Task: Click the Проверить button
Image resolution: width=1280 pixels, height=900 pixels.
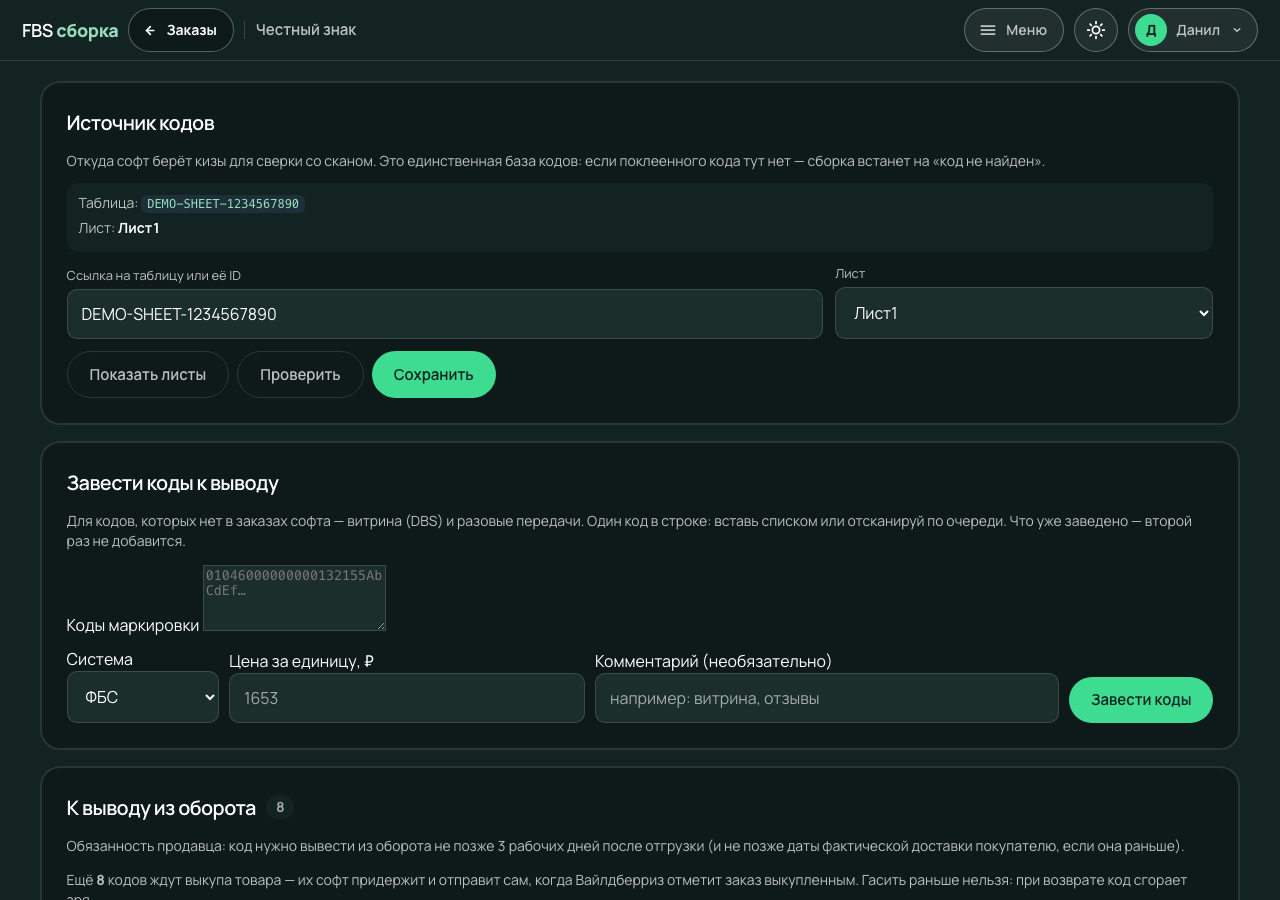Action: tap(300, 374)
